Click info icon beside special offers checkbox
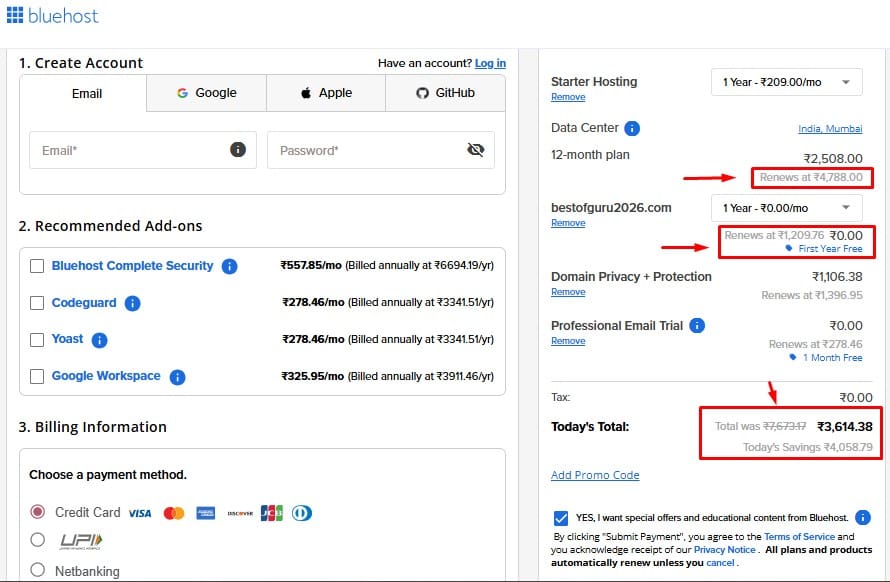This screenshot has height=582, width=890. (x=862, y=517)
